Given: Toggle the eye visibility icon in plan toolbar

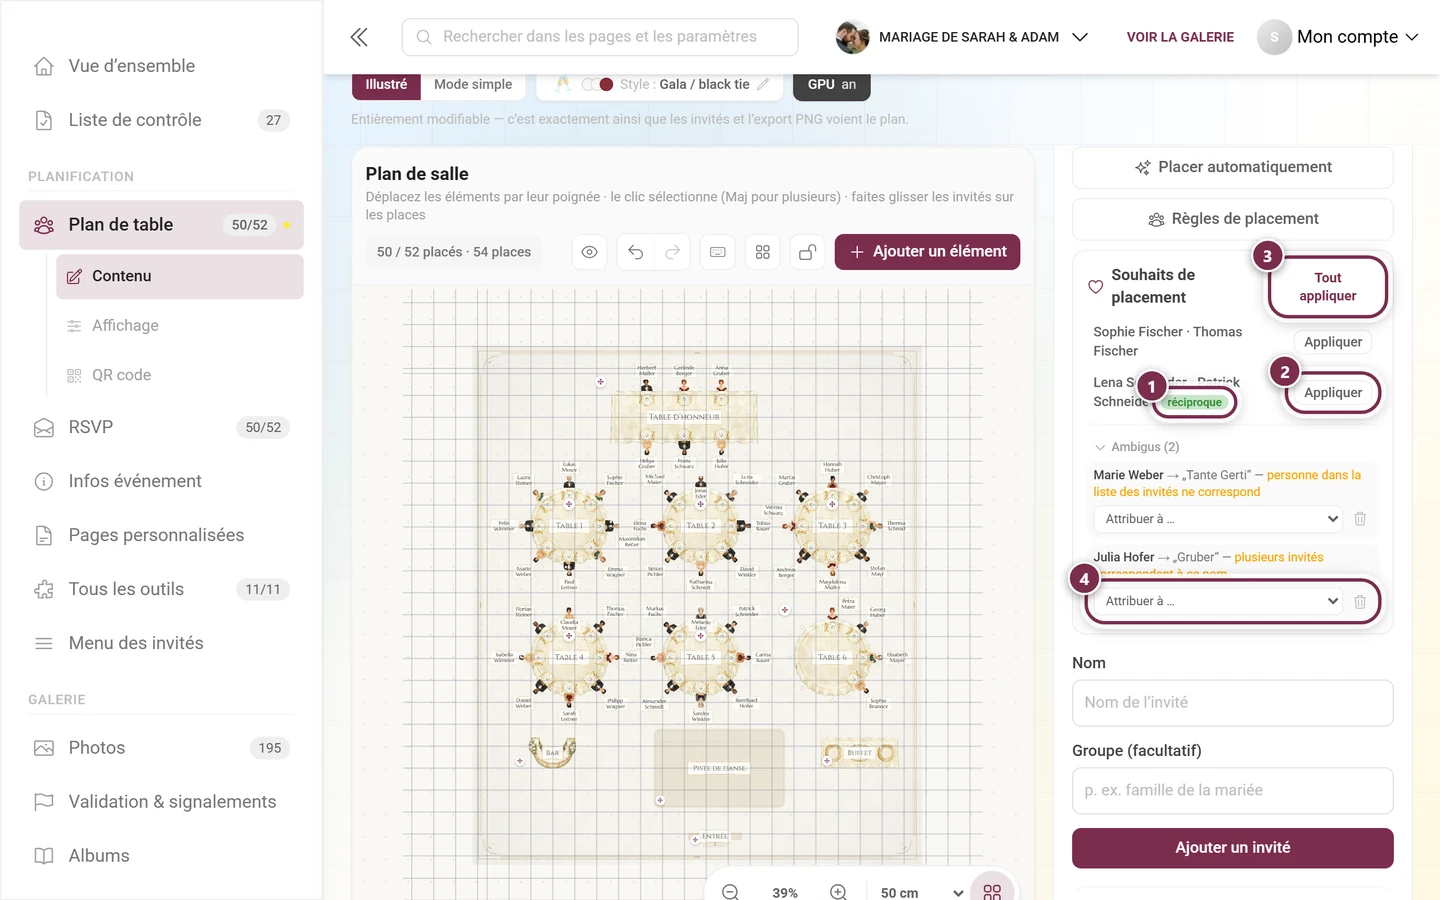Looking at the screenshot, I should [x=590, y=252].
